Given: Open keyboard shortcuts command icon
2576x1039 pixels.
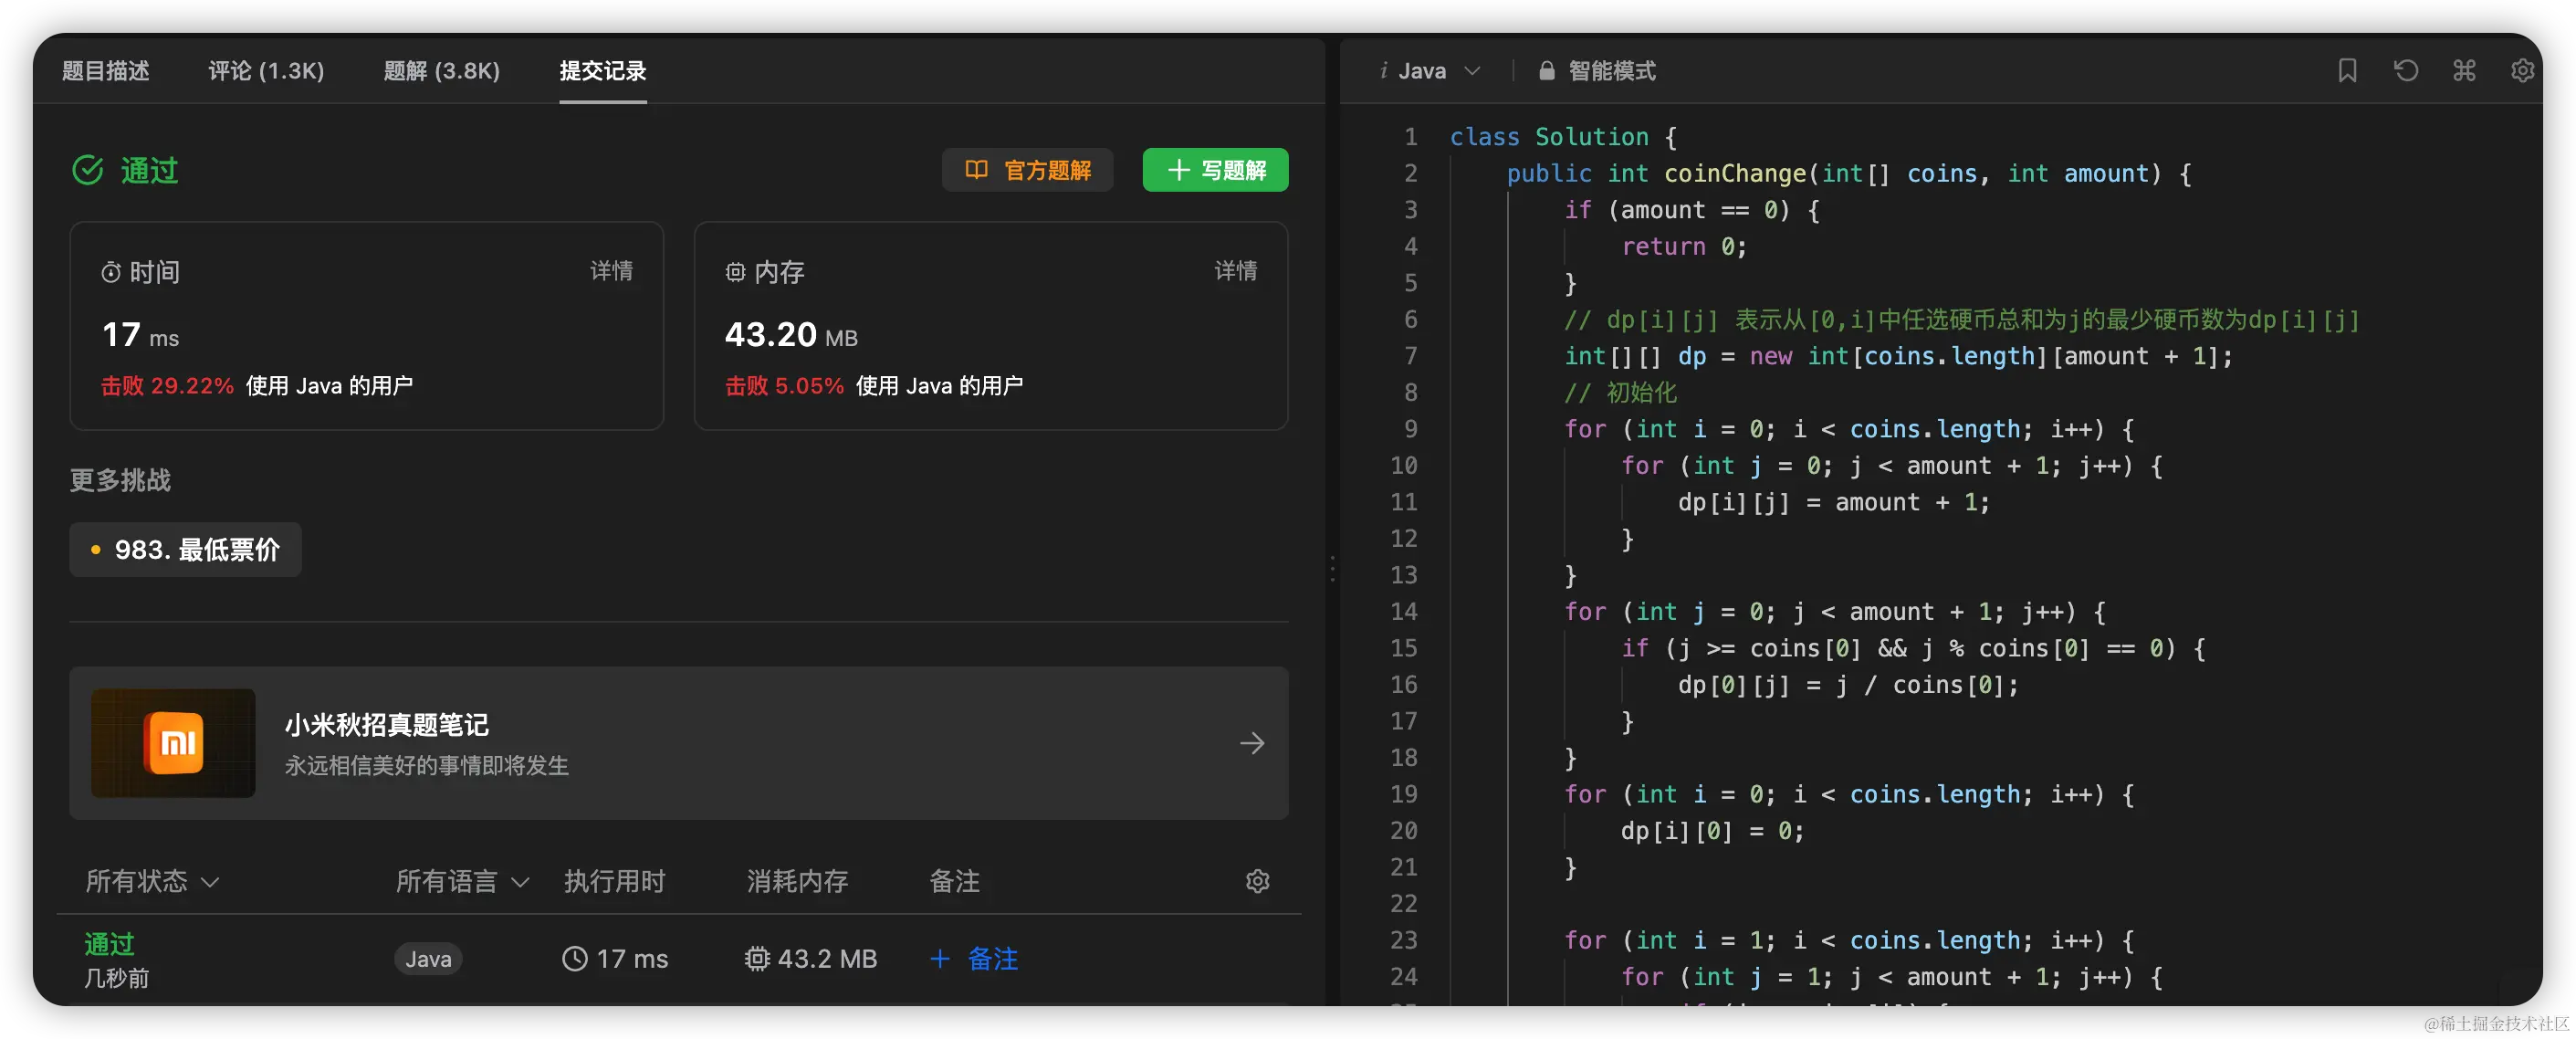Looking at the screenshot, I should [2464, 71].
